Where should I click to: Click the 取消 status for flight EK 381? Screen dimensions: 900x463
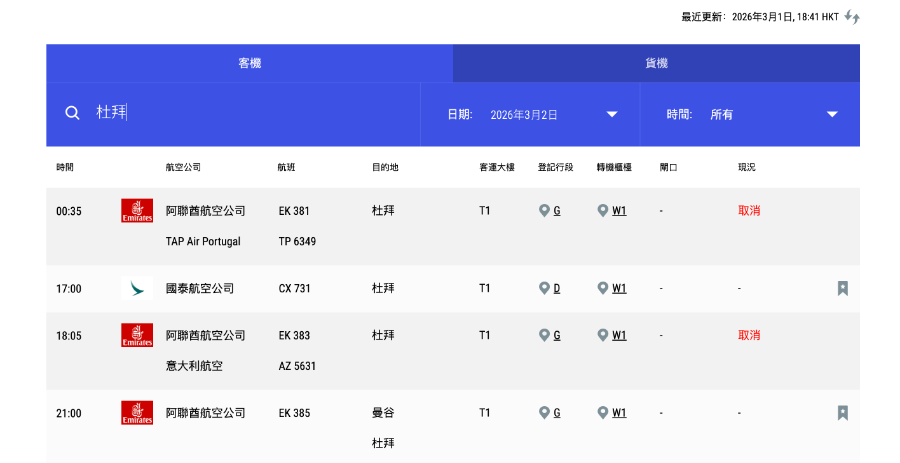coord(749,211)
